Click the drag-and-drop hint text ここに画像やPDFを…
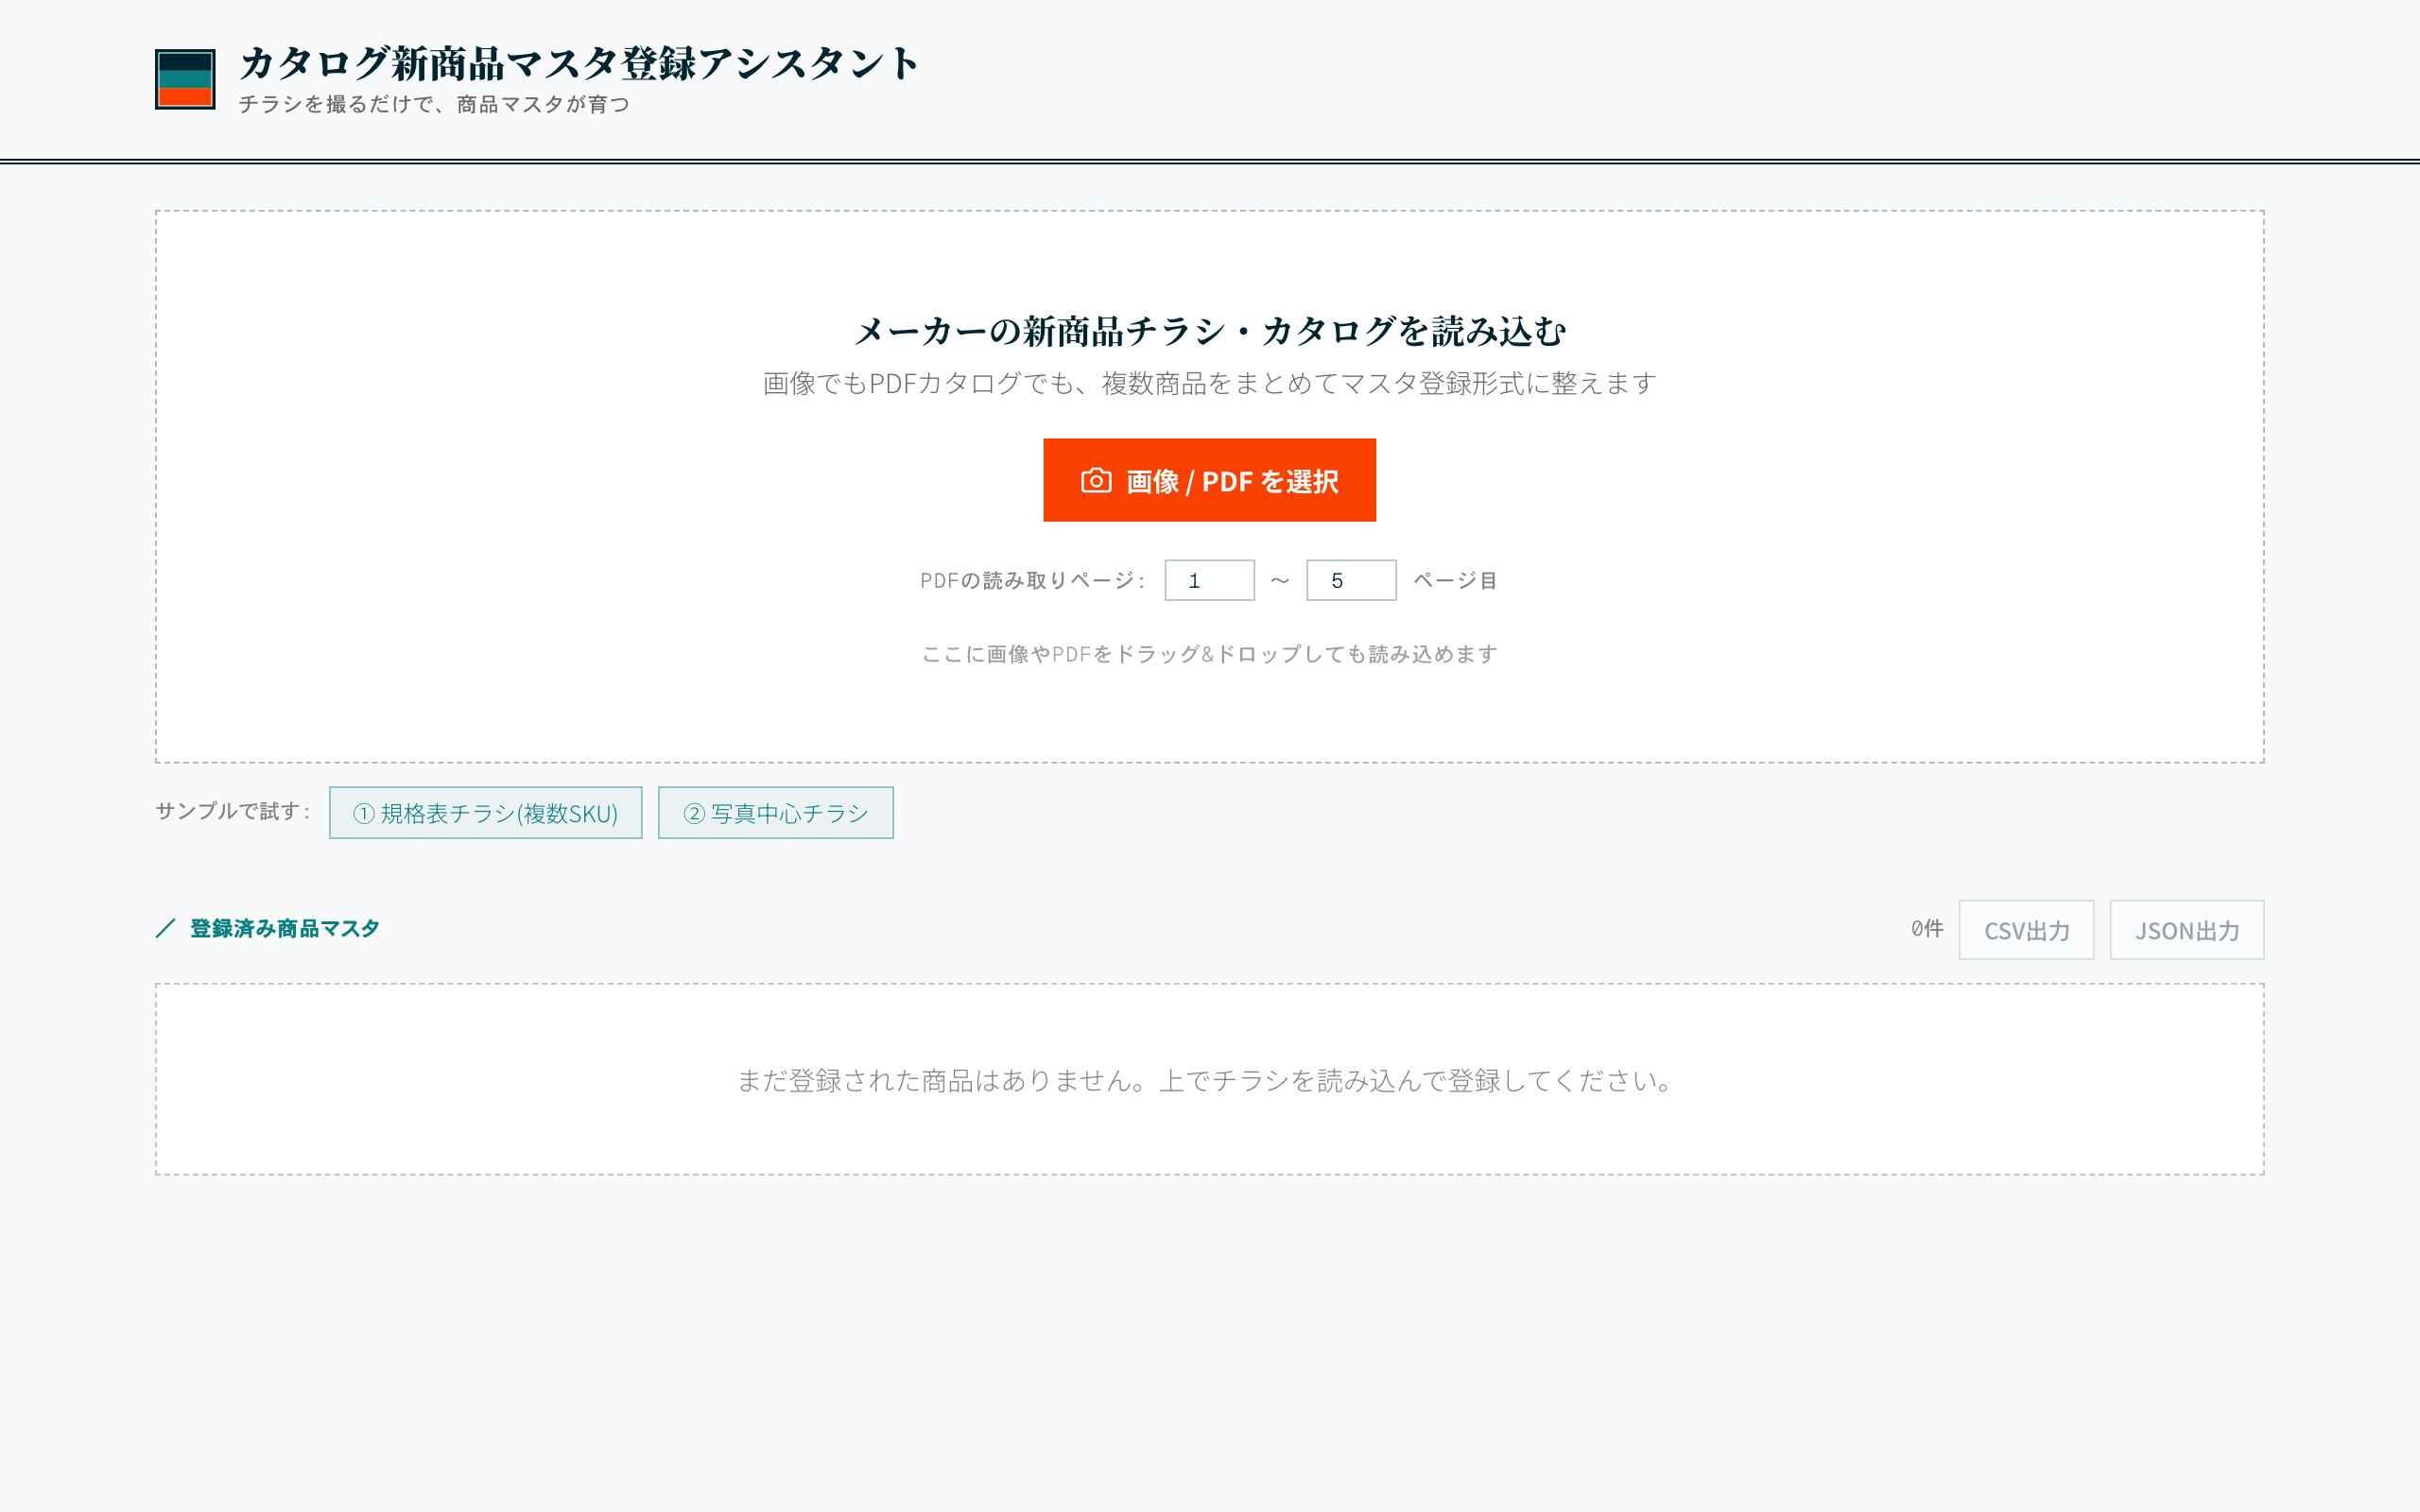 pyautogui.click(x=1210, y=654)
